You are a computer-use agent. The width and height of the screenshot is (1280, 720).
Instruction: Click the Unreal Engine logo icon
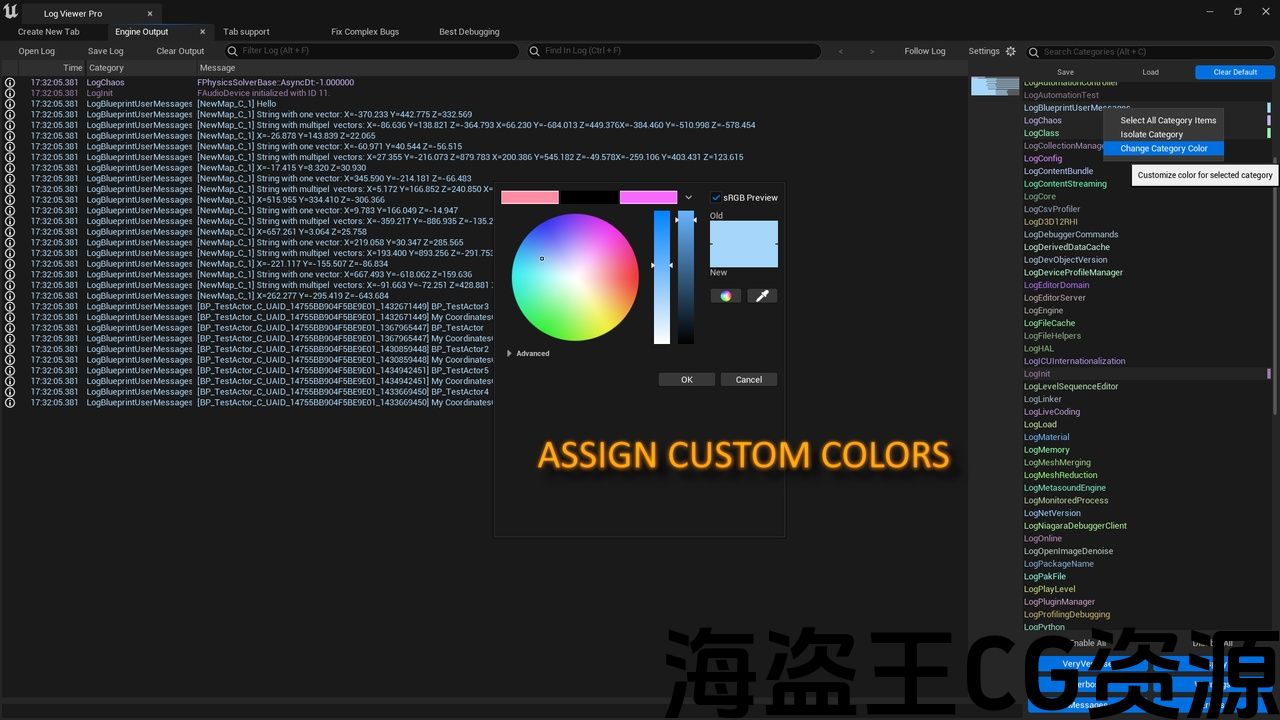click(11, 12)
